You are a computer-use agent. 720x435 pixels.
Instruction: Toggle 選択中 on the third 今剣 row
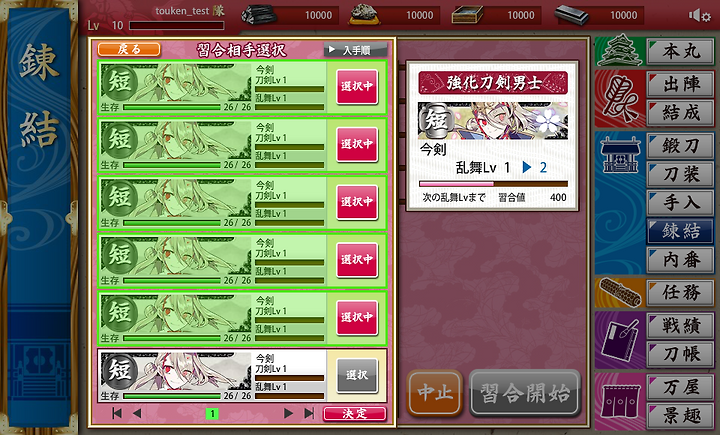coord(357,202)
